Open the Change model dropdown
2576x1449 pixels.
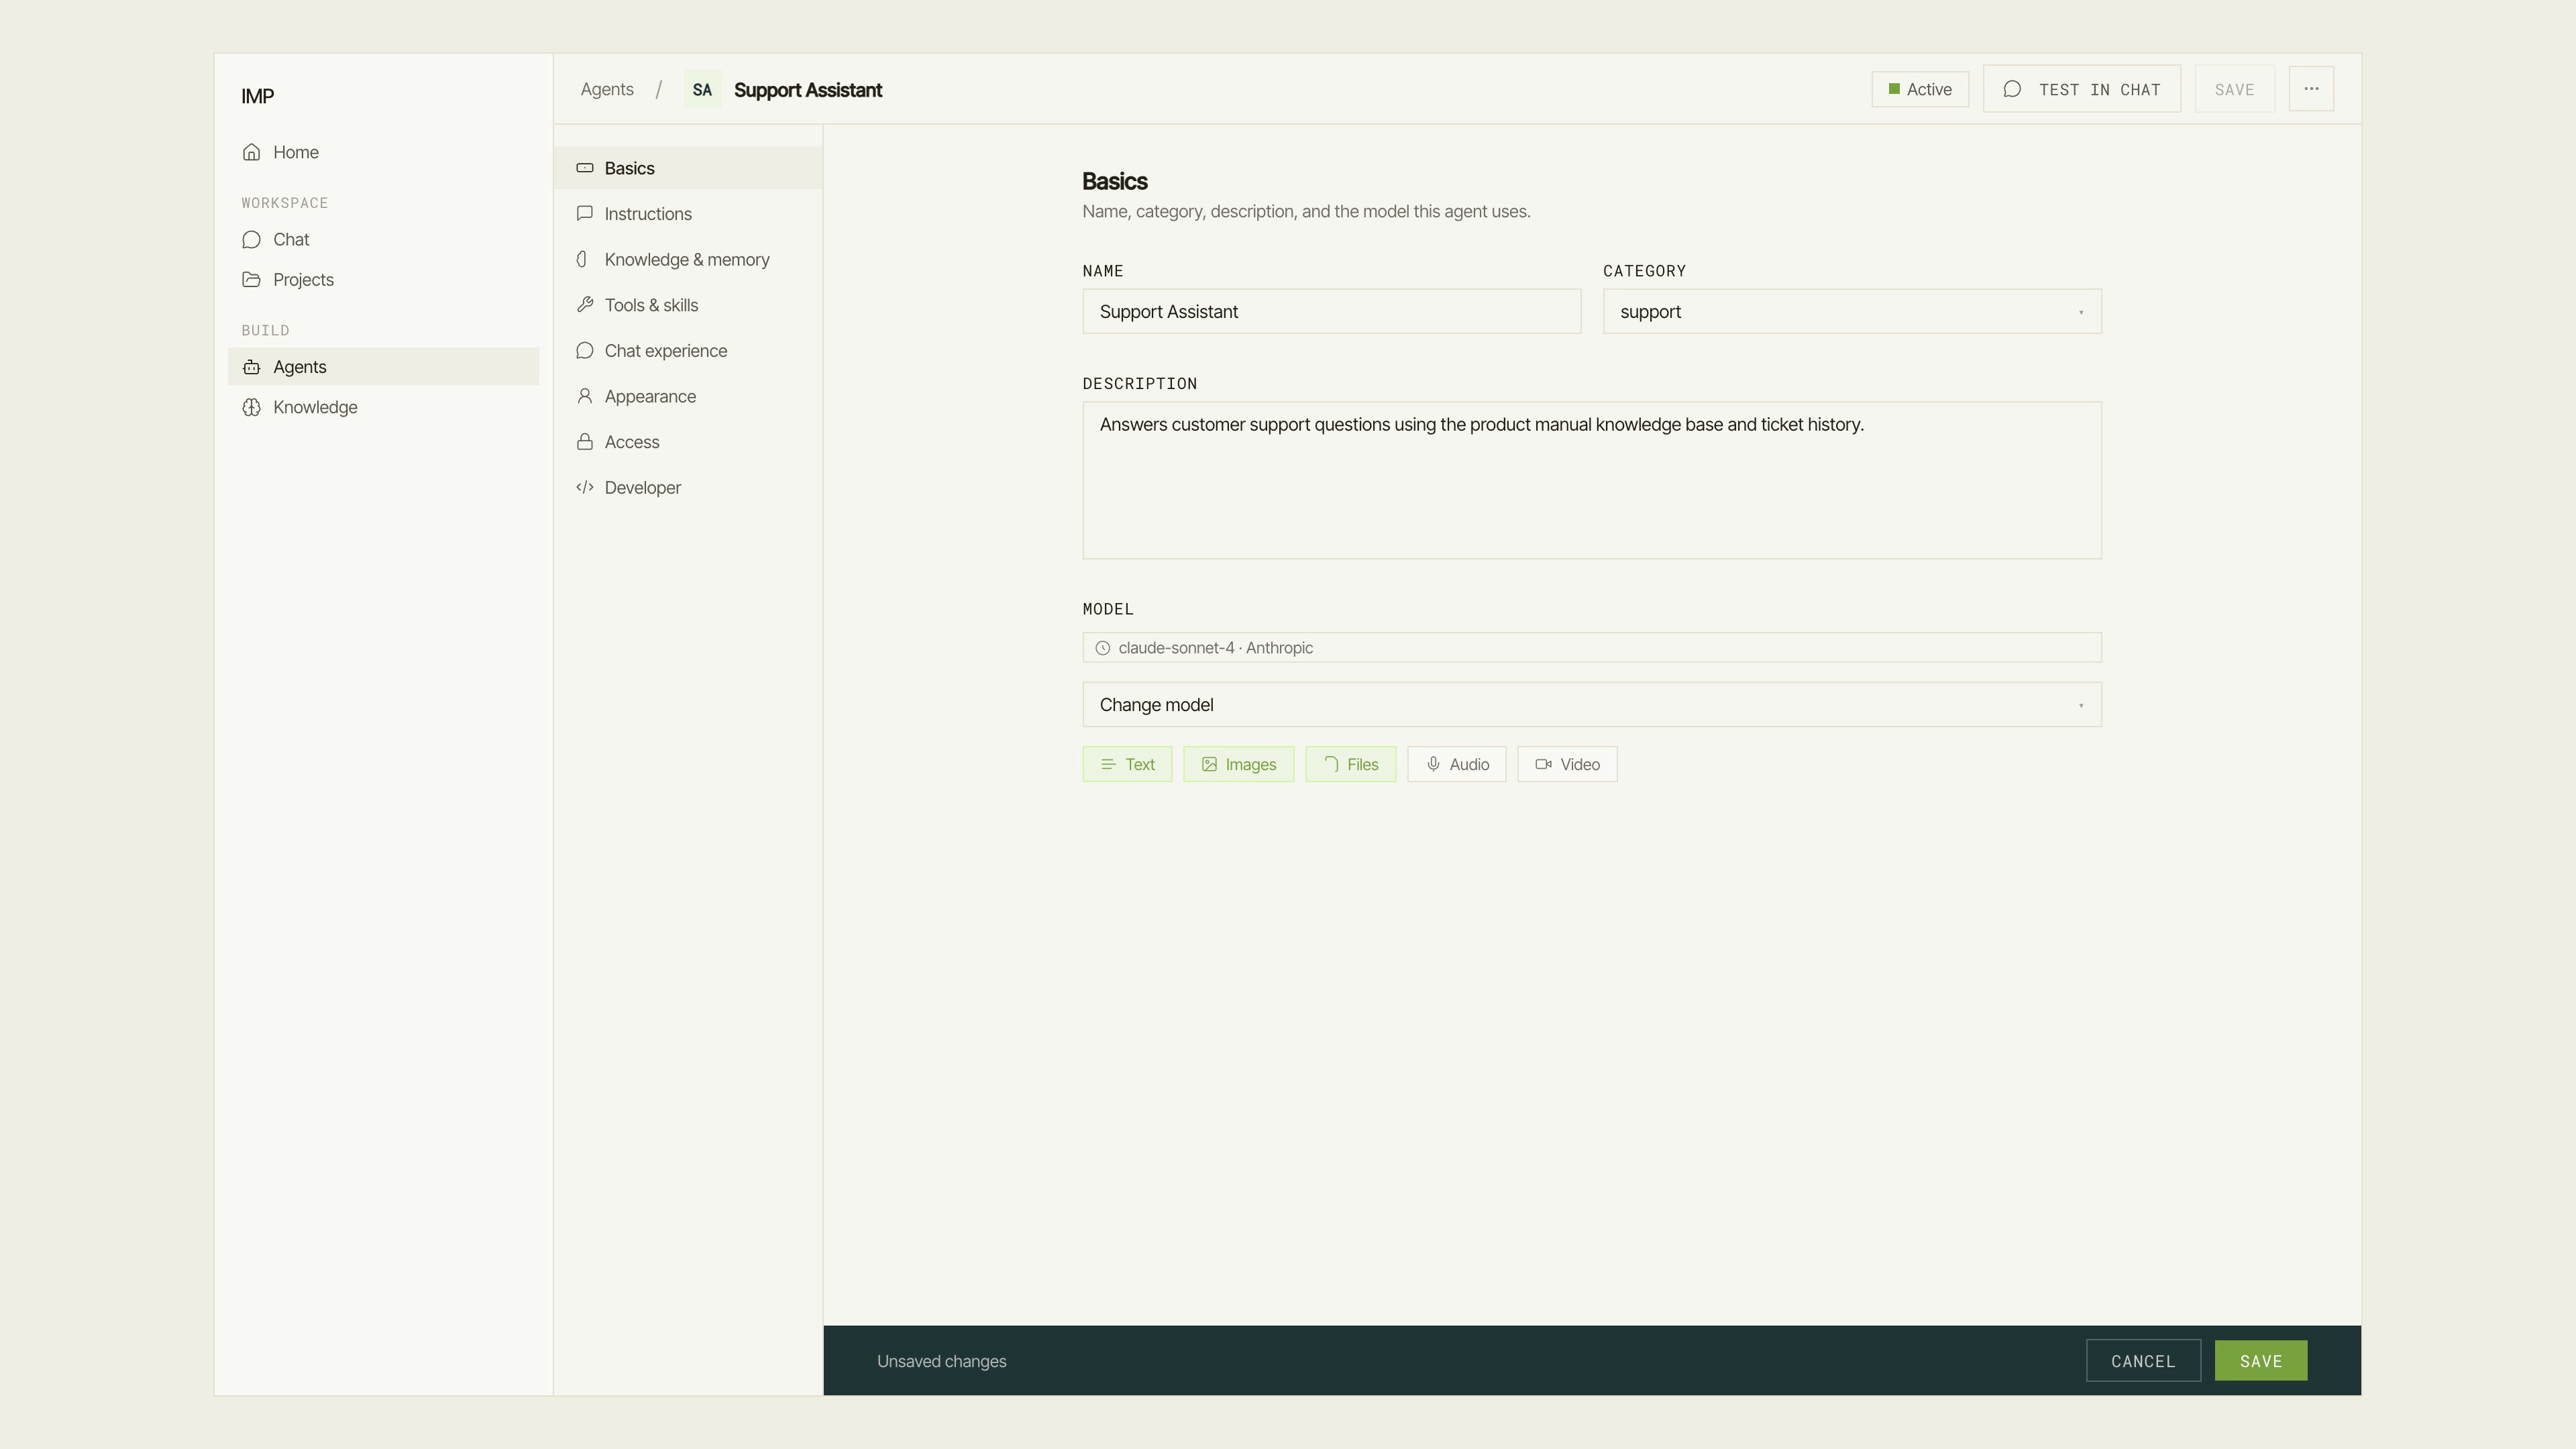coord(1592,705)
